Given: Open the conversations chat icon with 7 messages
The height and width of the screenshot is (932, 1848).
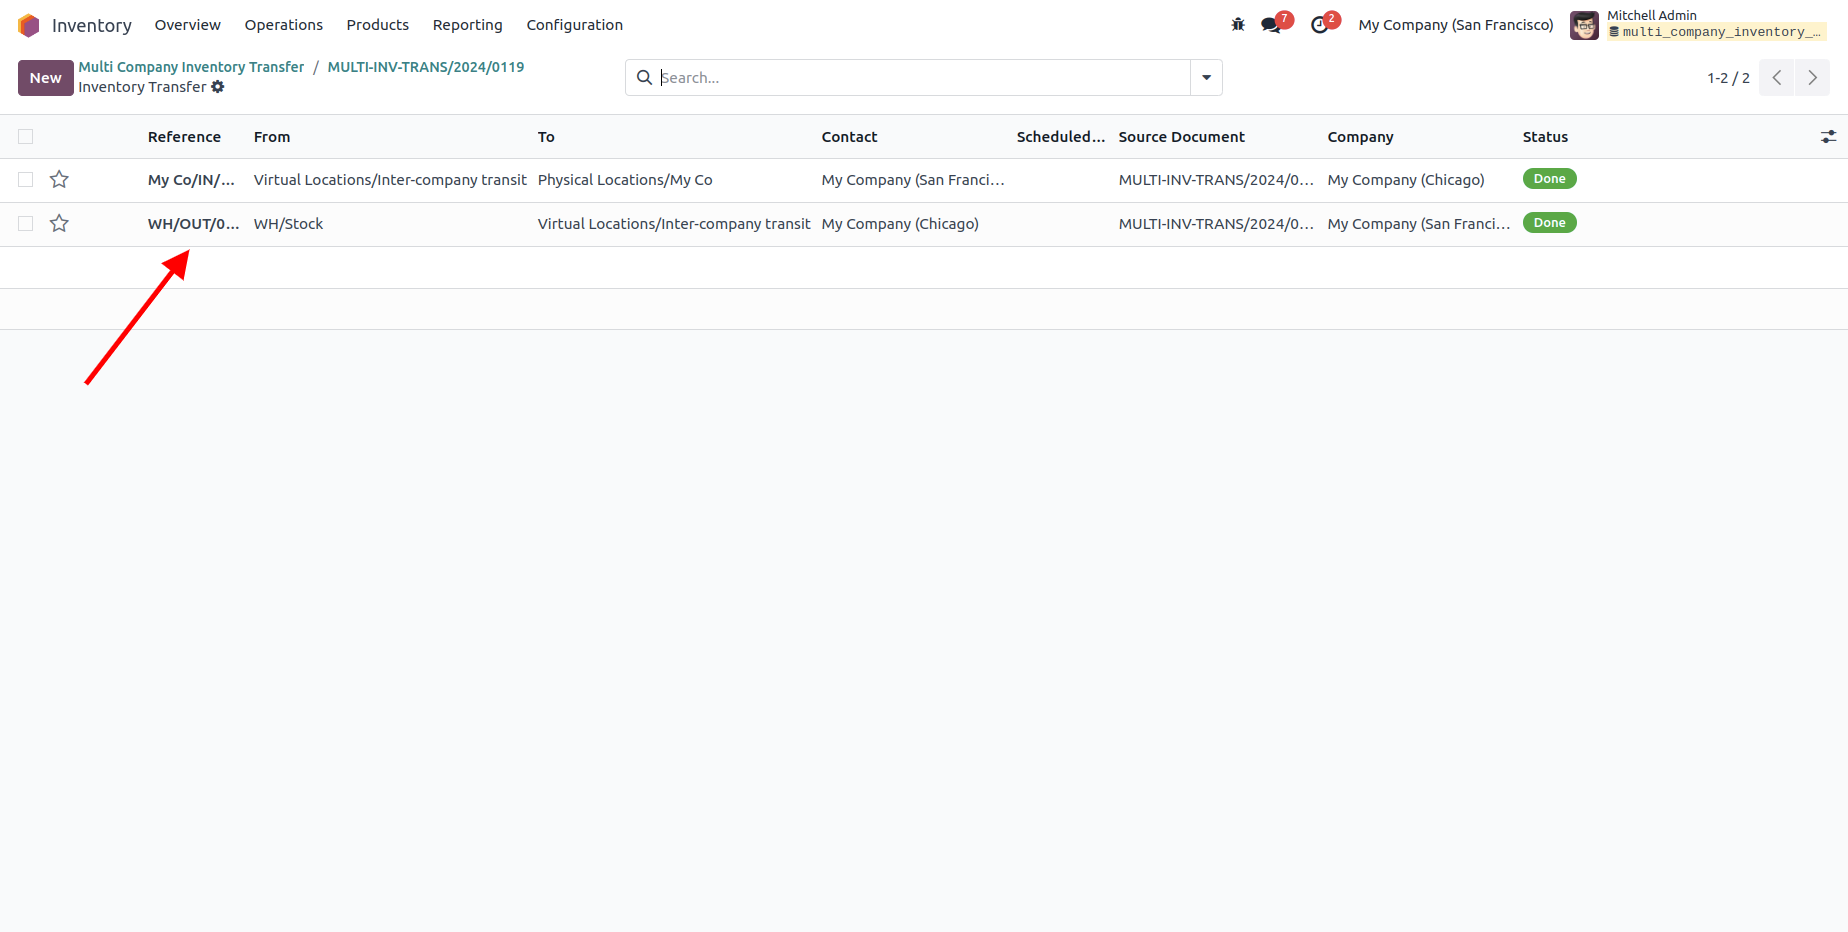Looking at the screenshot, I should [x=1271, y=25].
